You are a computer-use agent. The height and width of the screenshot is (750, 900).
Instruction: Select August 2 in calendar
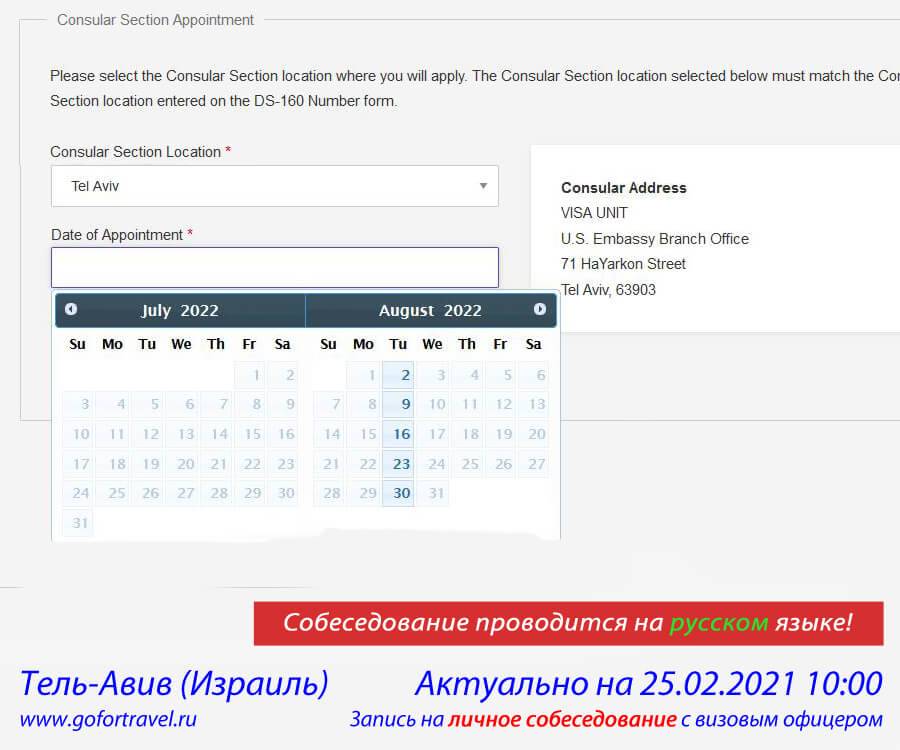coord(398,376)
